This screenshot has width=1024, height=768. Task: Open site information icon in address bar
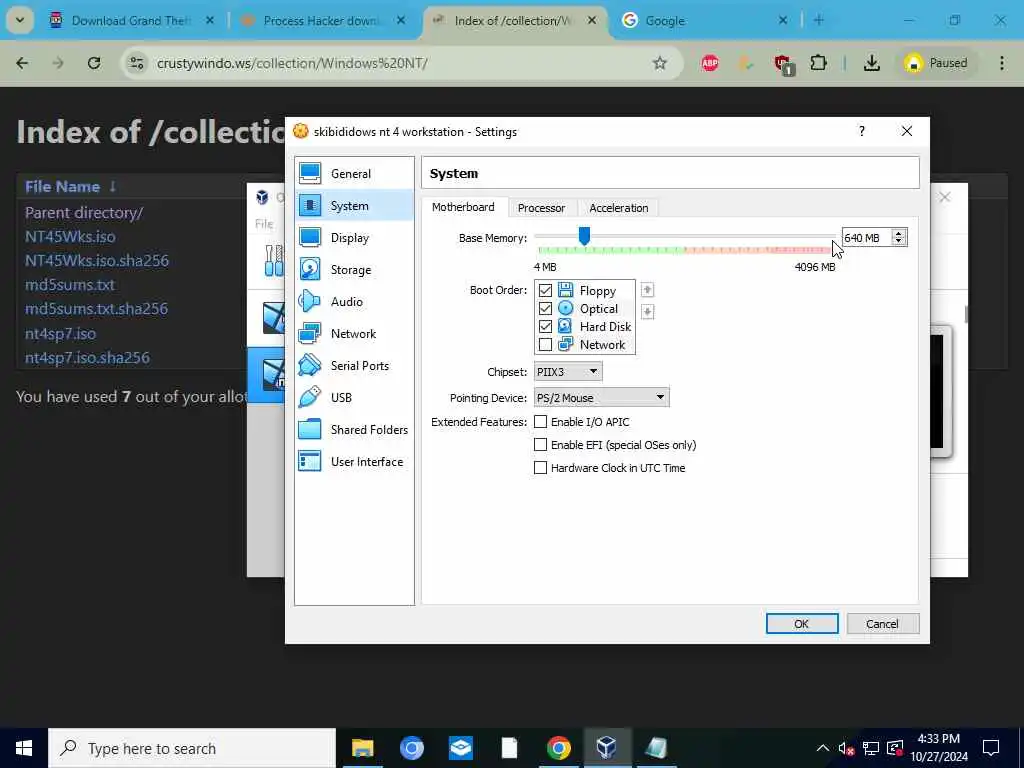pos(136,63)
